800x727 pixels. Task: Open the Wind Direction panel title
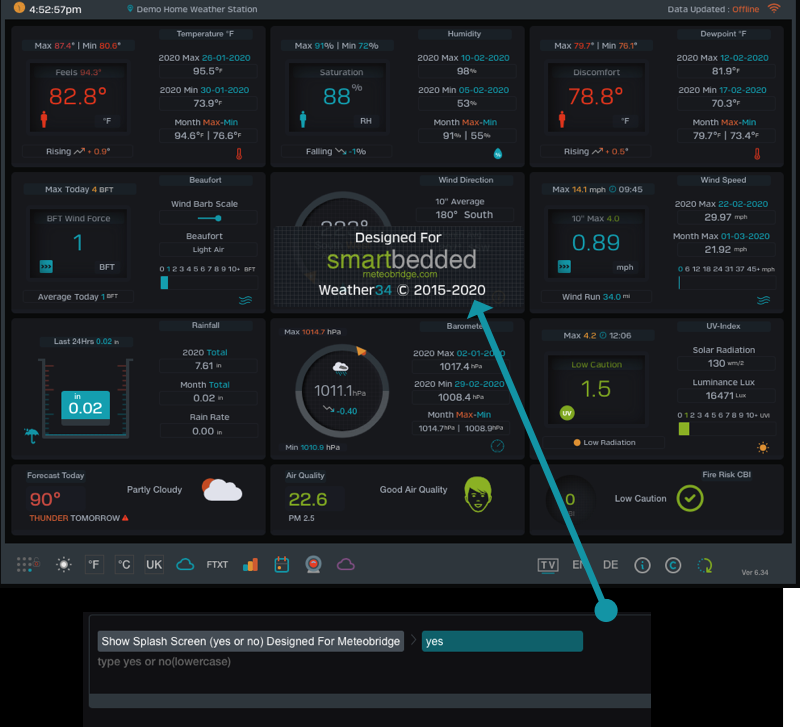pyautogui.click(x=466, y=180)
